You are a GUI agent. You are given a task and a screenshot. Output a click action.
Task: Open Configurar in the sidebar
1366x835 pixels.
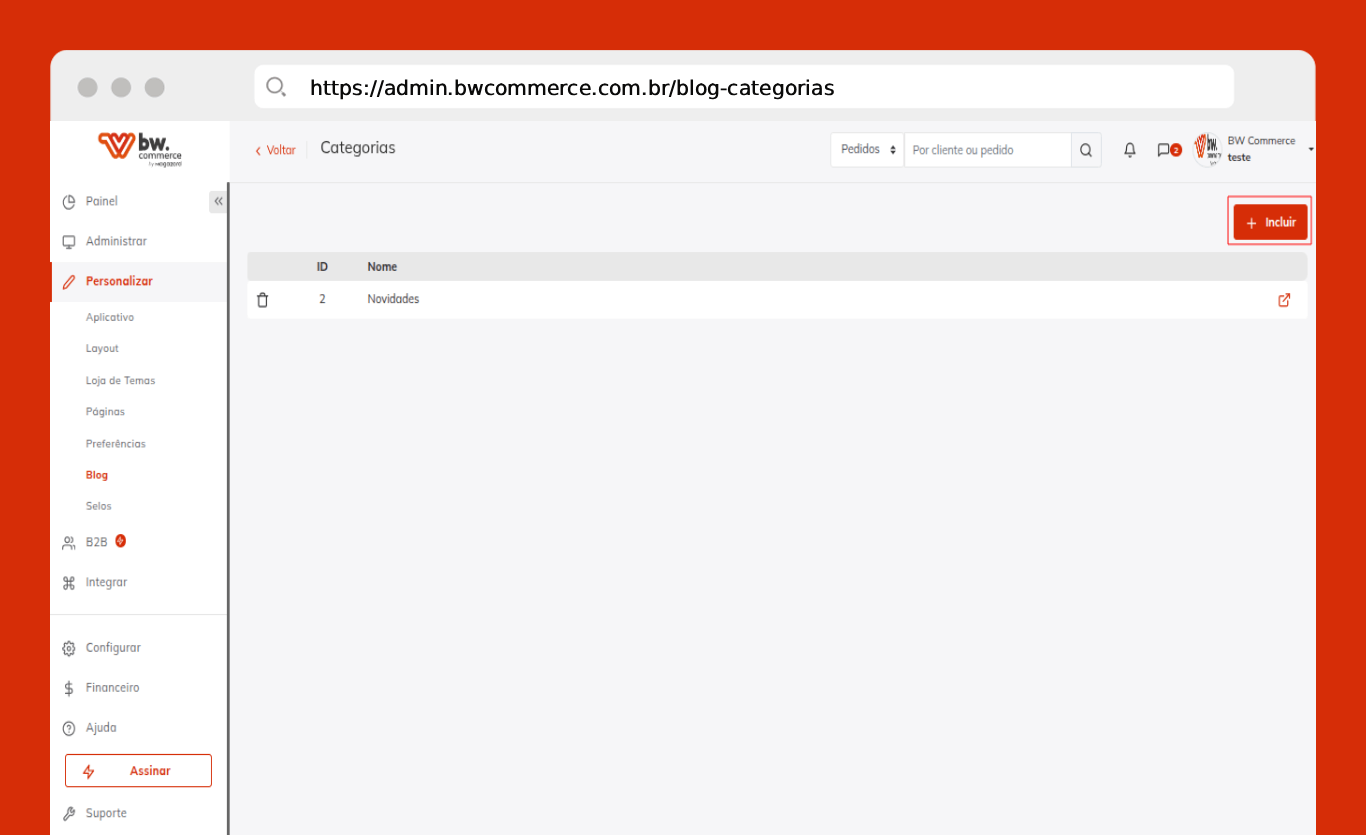pyautogui.click(x=113, y=648)
